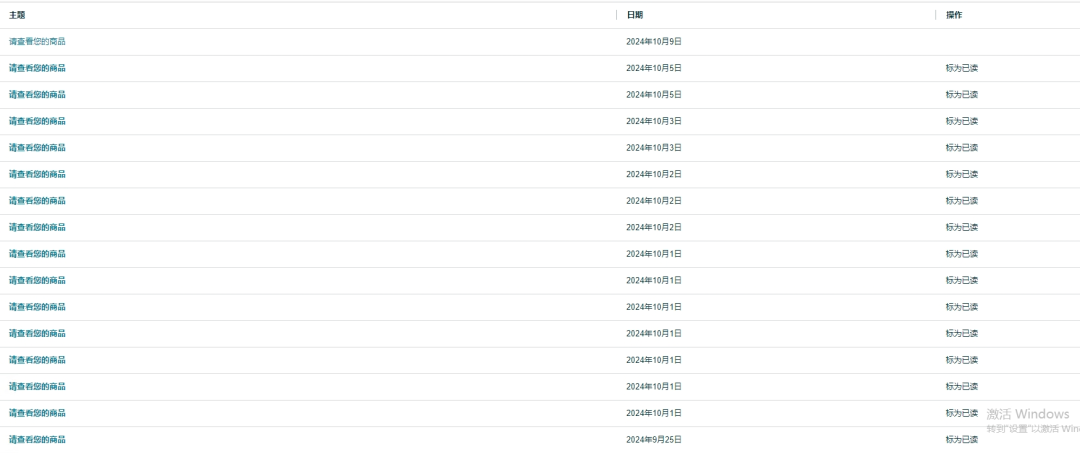Open the last 2024年10月1日 message subject
Screen dimensions: 1080x453
pyautogui.click(x=37, y=412)
